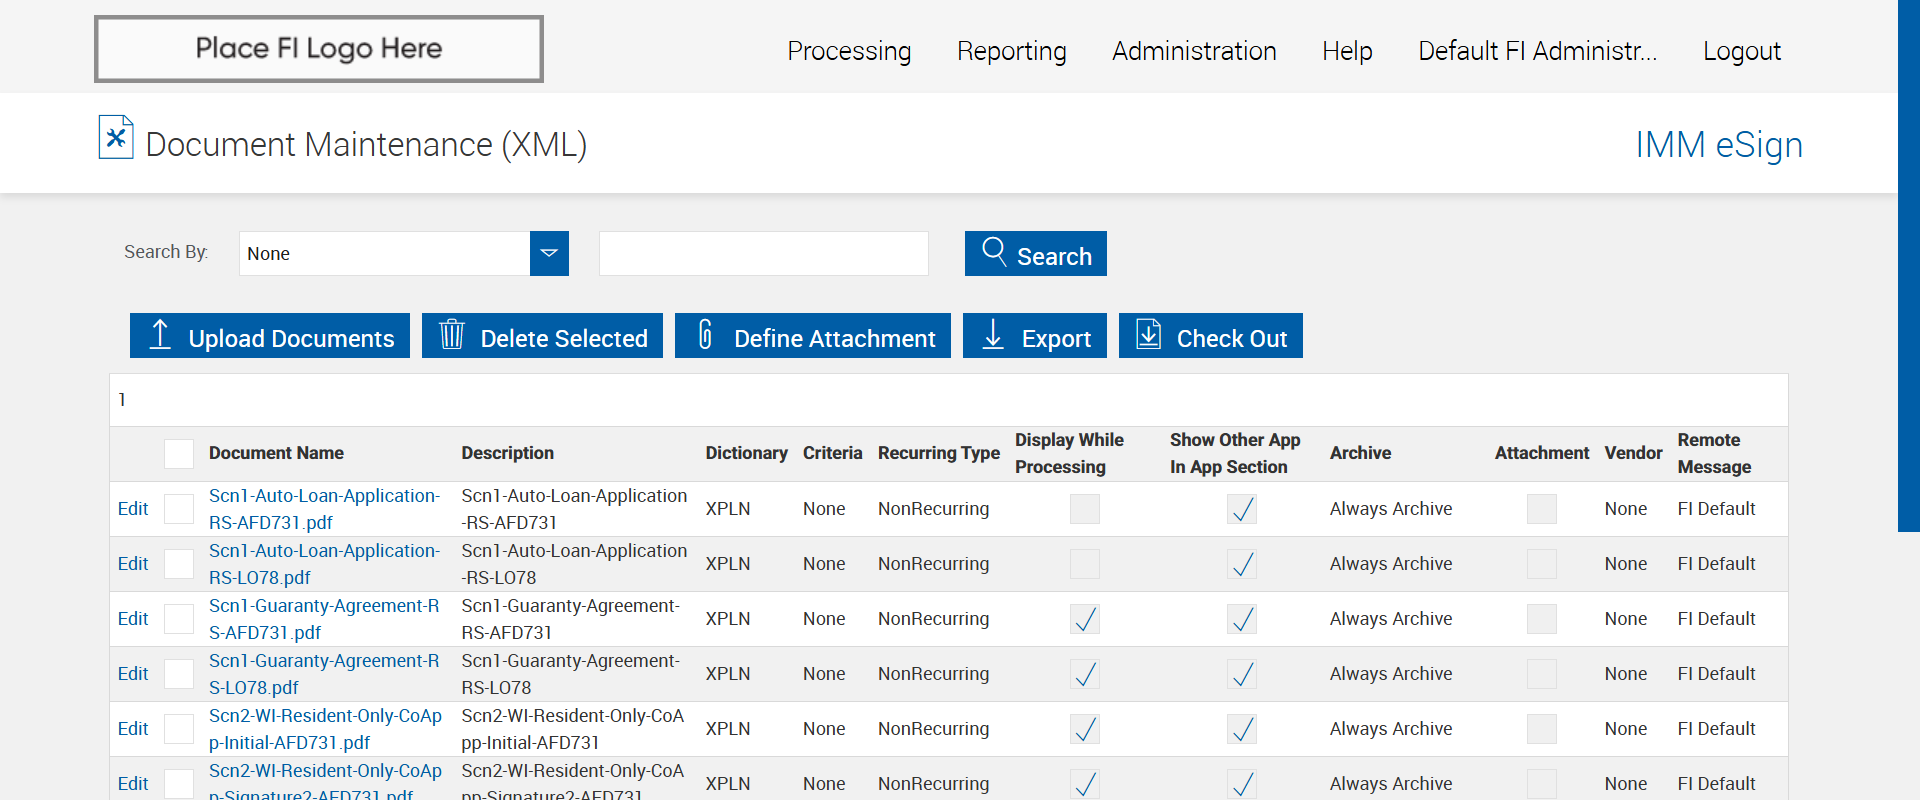Open the Processing menu
The image size is (1920, 800).
point(849,51)
